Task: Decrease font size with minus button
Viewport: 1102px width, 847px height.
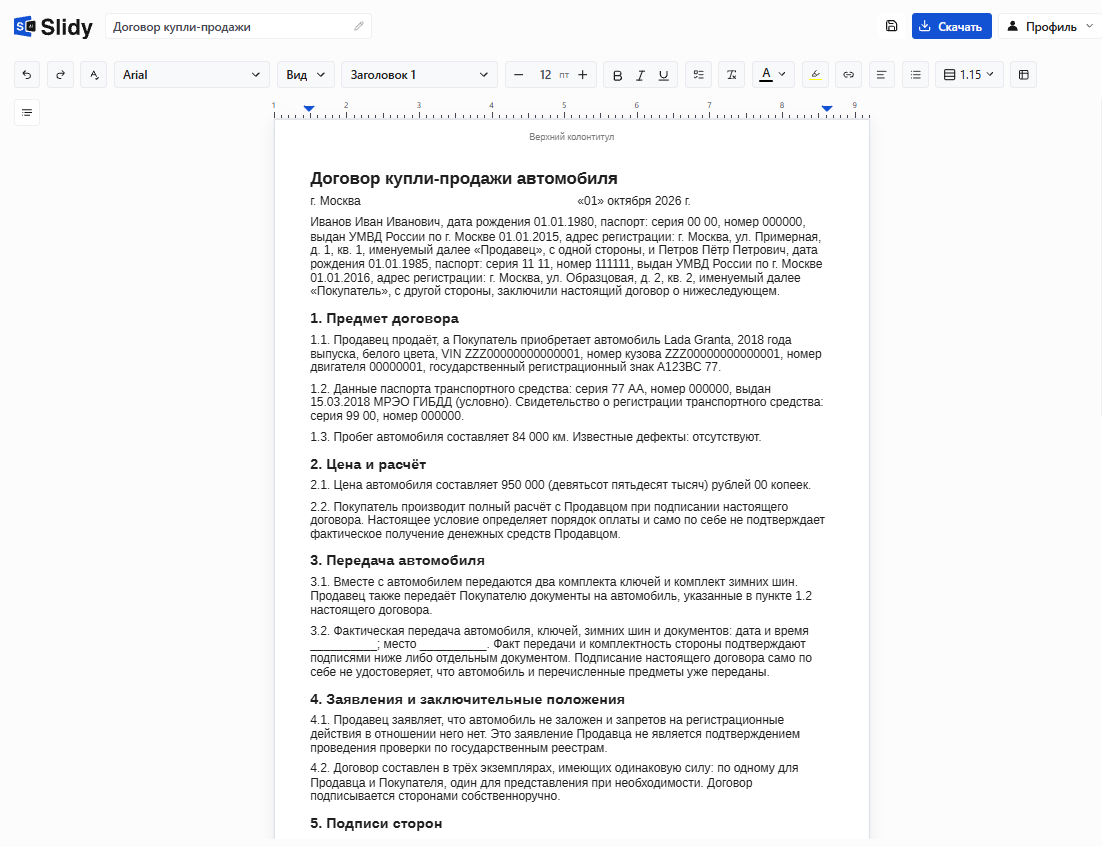Action: click(x=519, y=75)
